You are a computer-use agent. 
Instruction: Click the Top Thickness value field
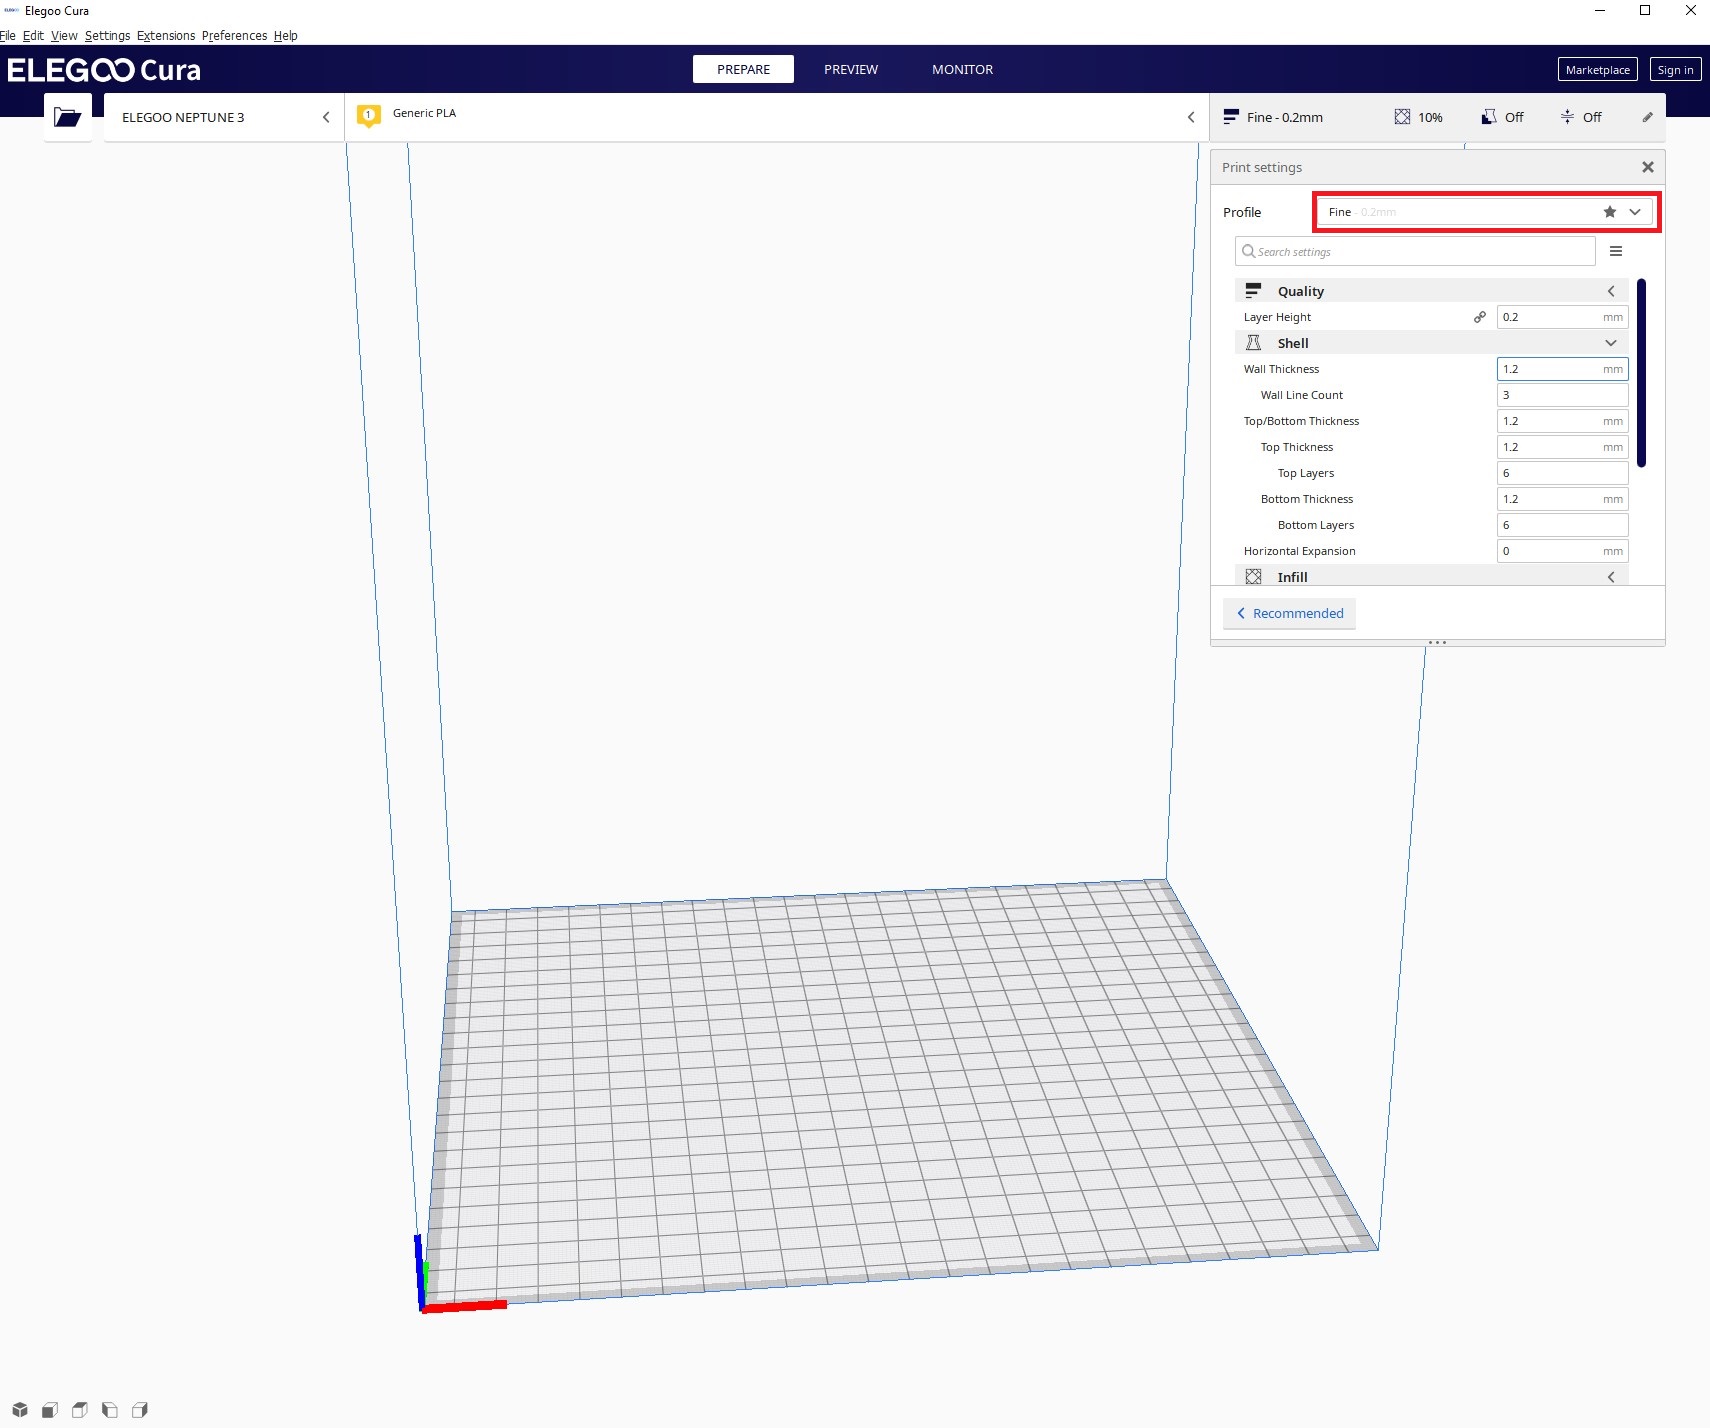(1562, 447)
